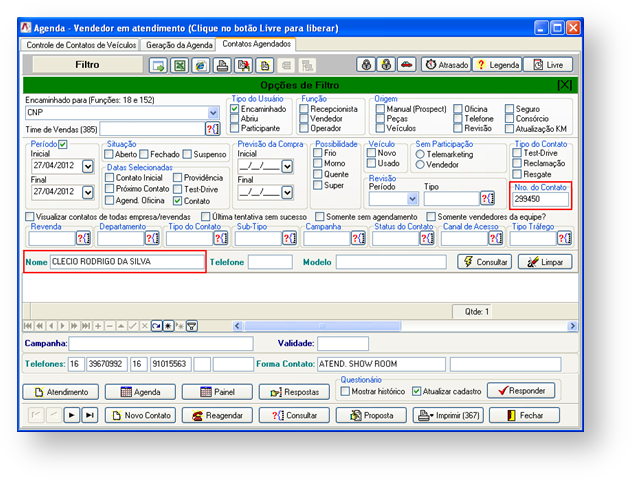Switch to Geração da Agenda tab

[x=179, y=45]
